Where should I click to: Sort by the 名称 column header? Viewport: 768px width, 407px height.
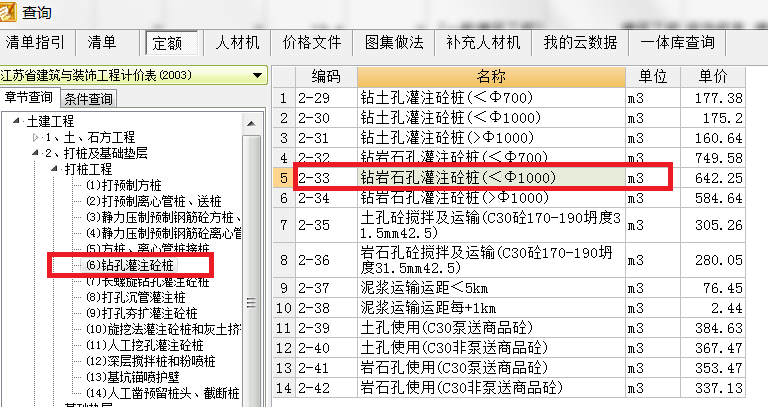[491, 77]
